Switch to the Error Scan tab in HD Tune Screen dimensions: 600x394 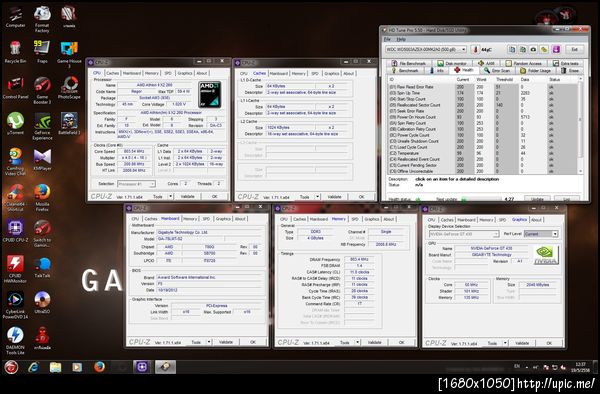[x=497, y=71]
